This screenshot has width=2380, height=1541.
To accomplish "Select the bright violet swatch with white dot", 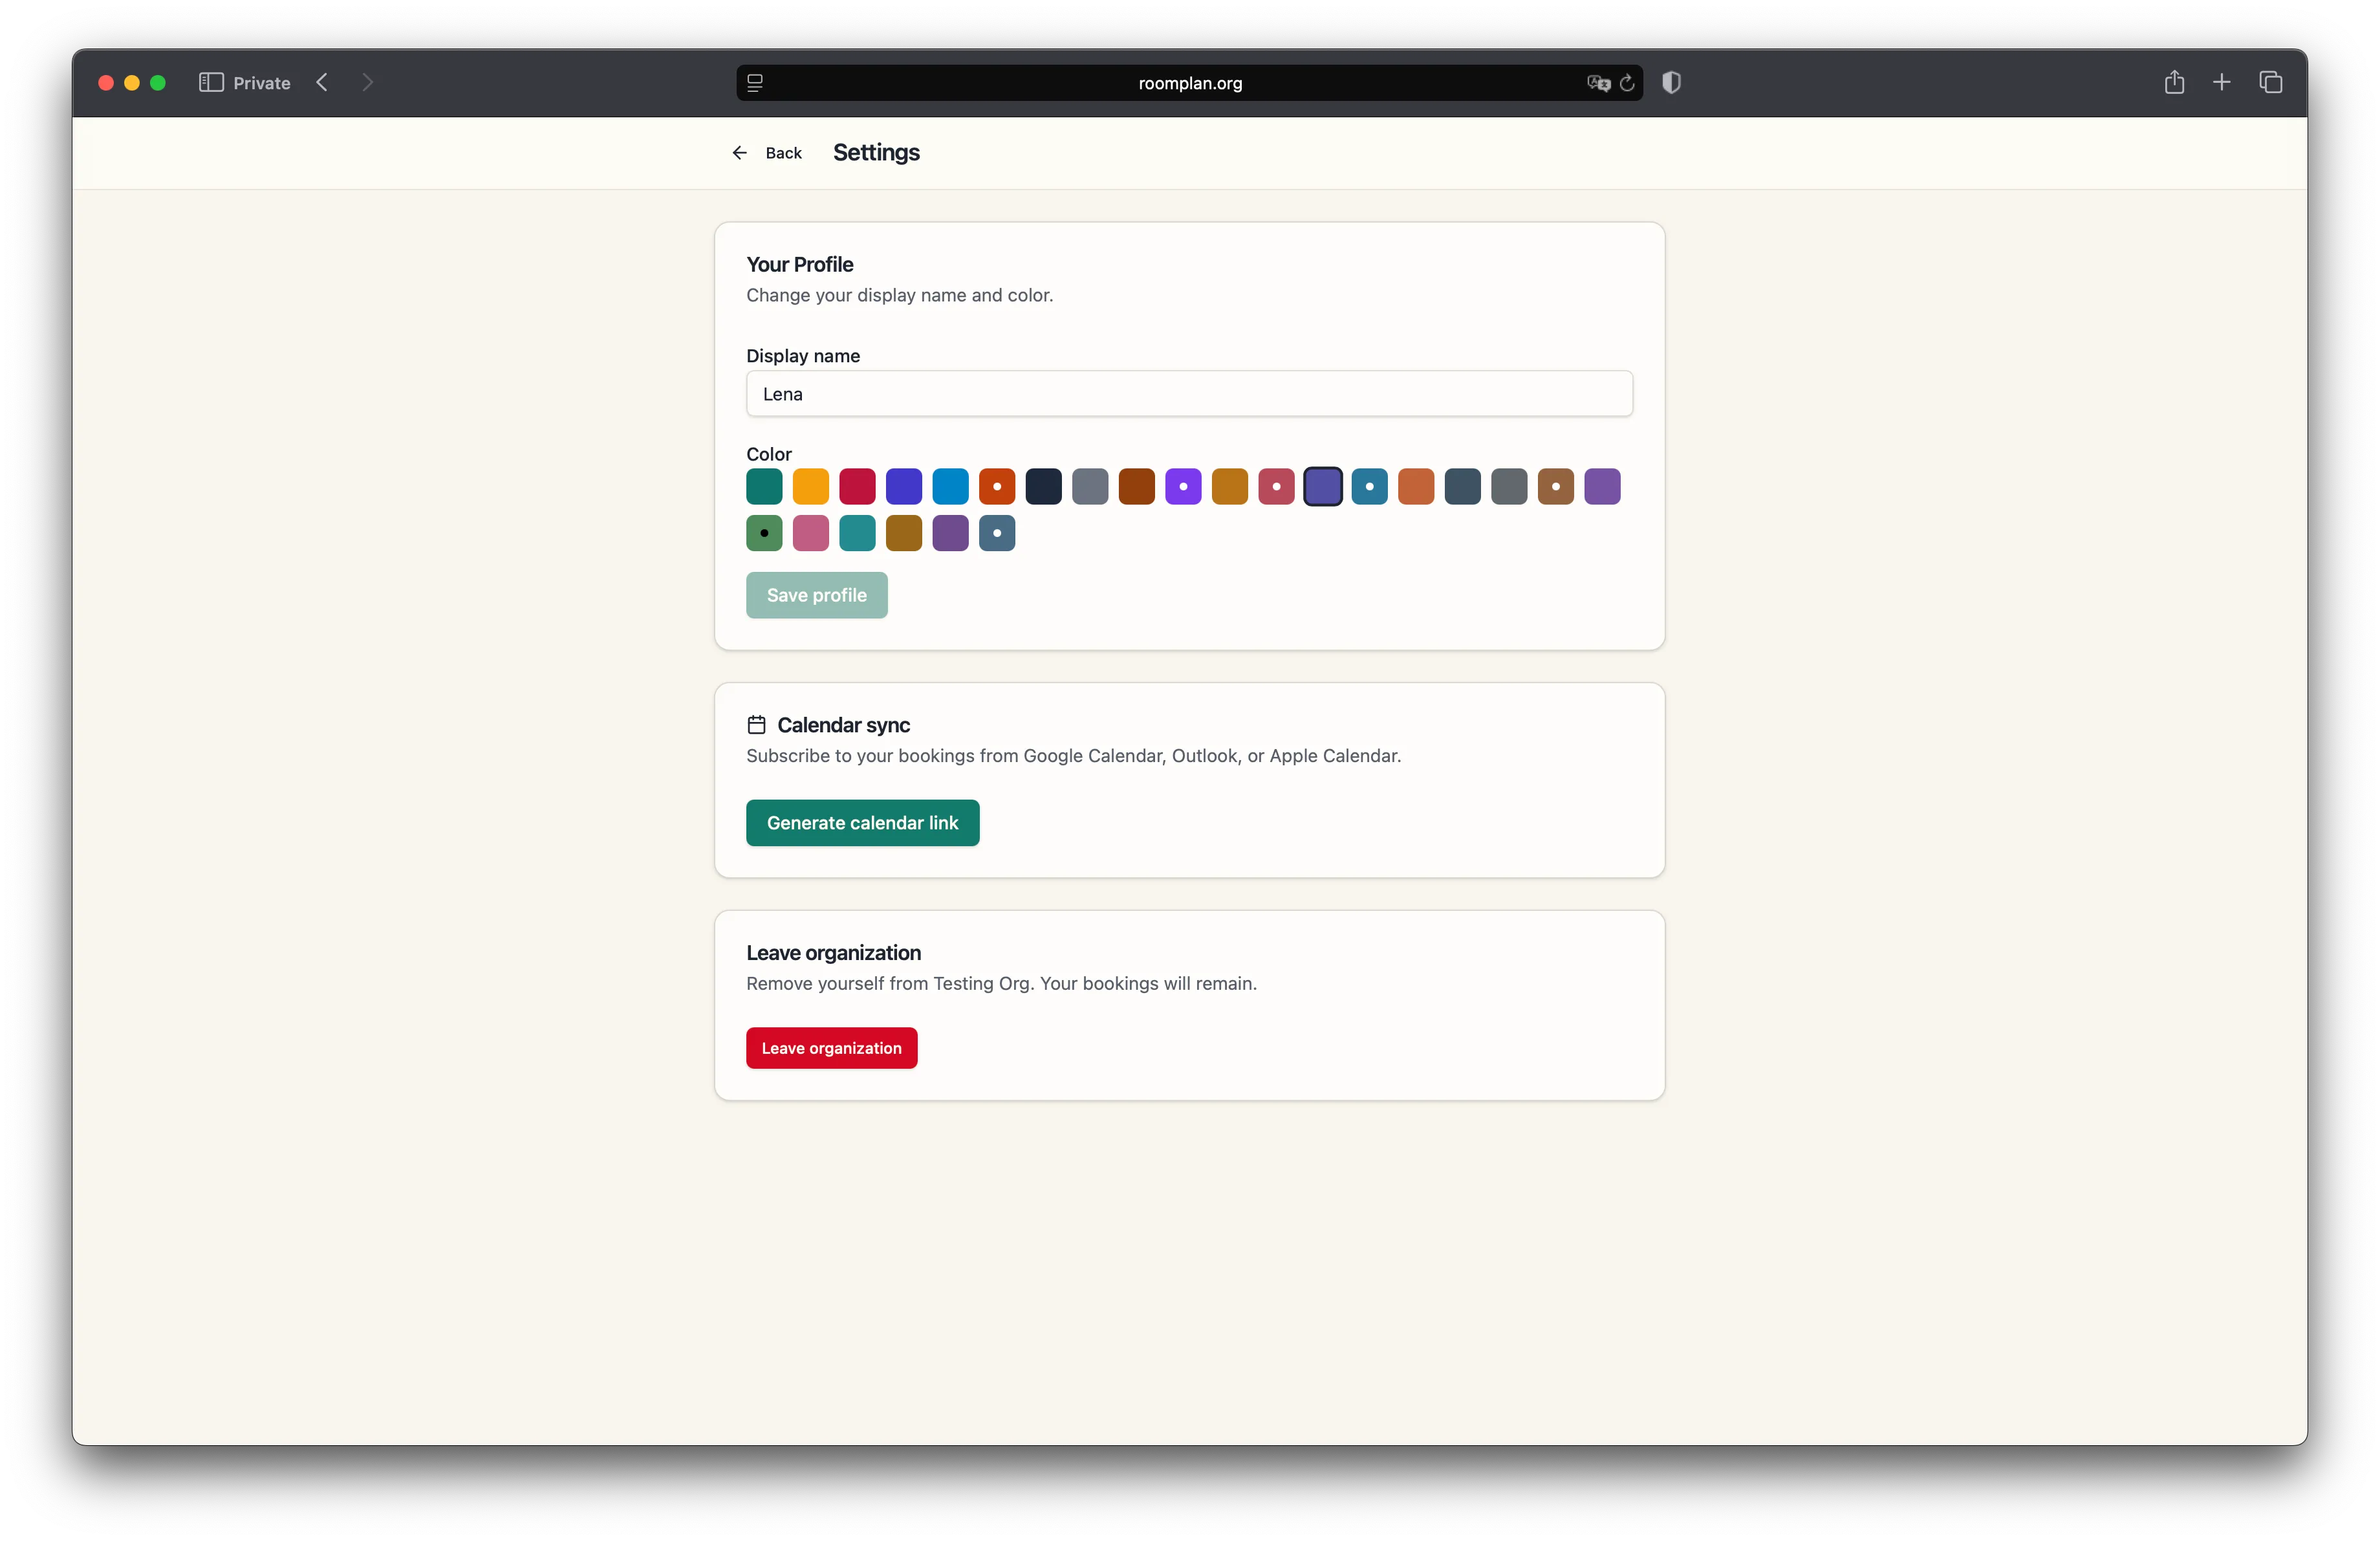I will point(1183,487).
